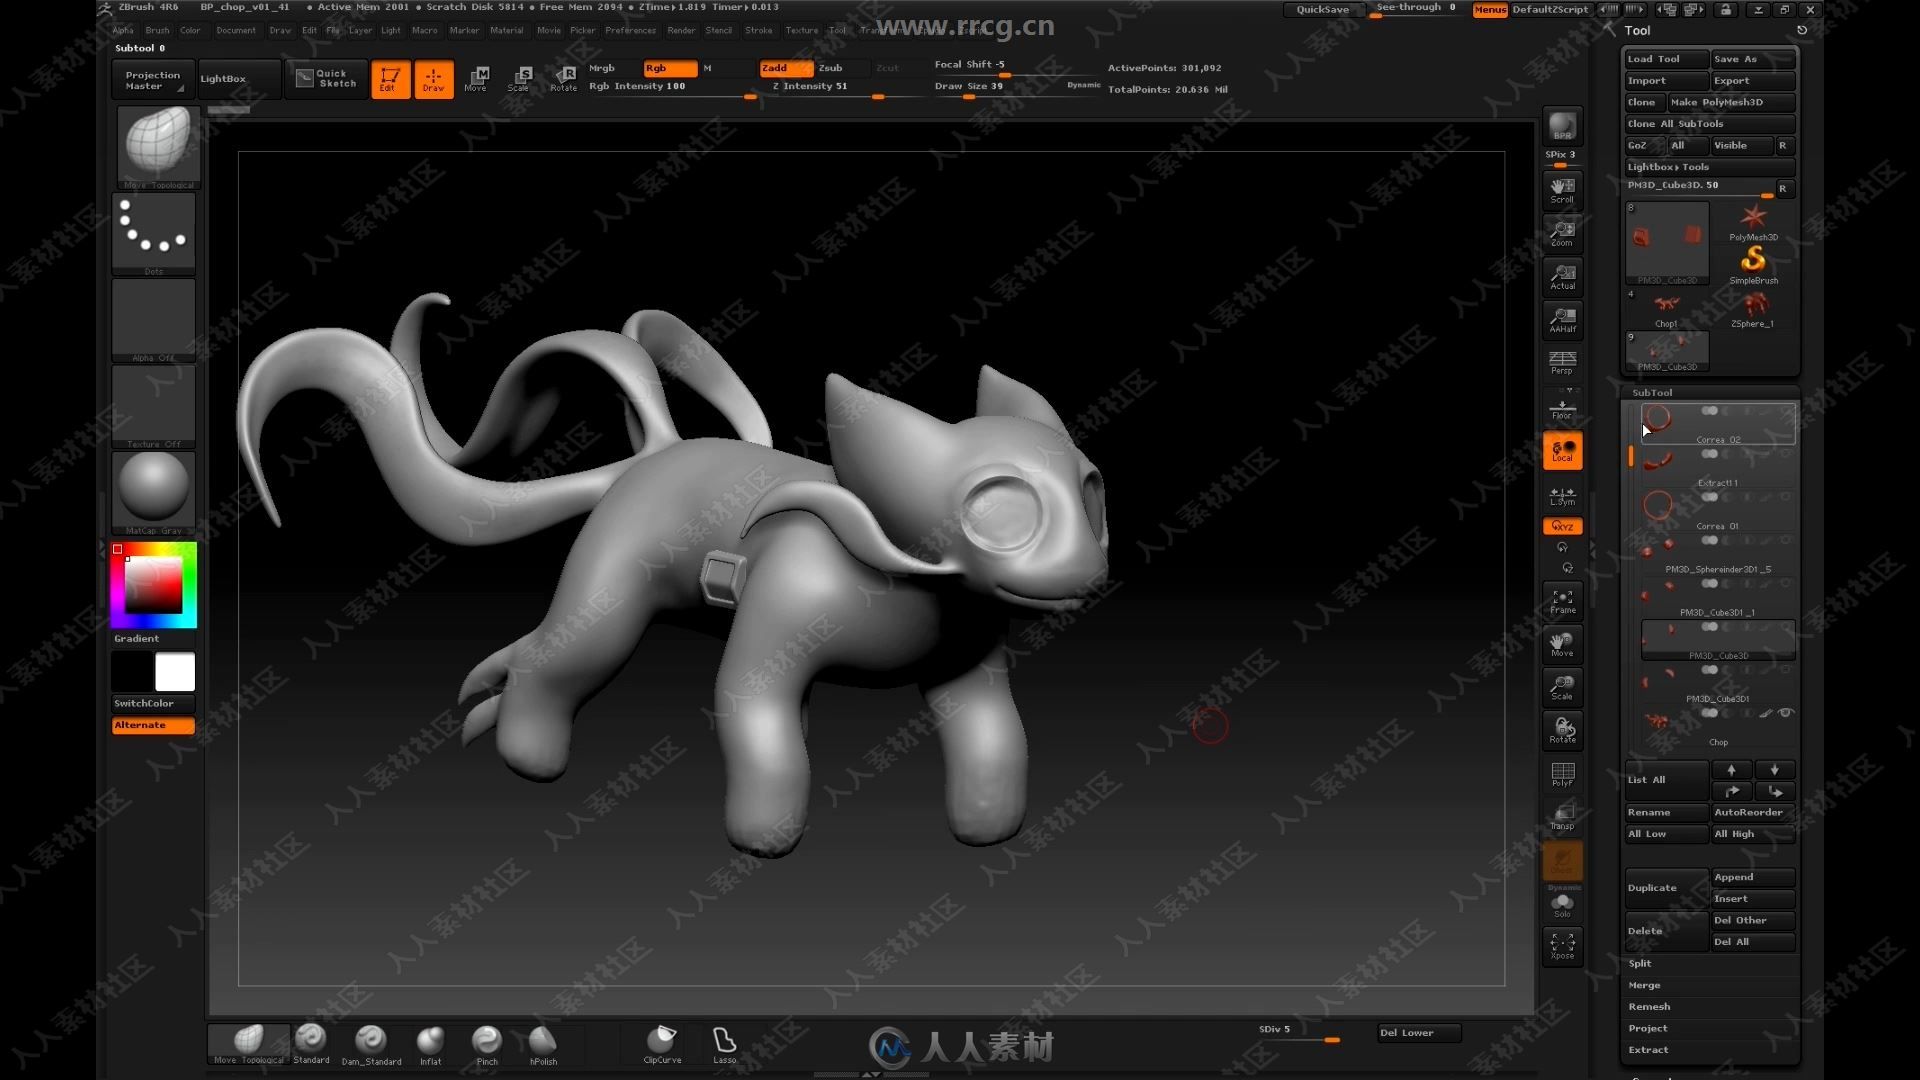Activate the Edit mode icon
This screenshot has width=1920, height=1080.
coord(390,78)
